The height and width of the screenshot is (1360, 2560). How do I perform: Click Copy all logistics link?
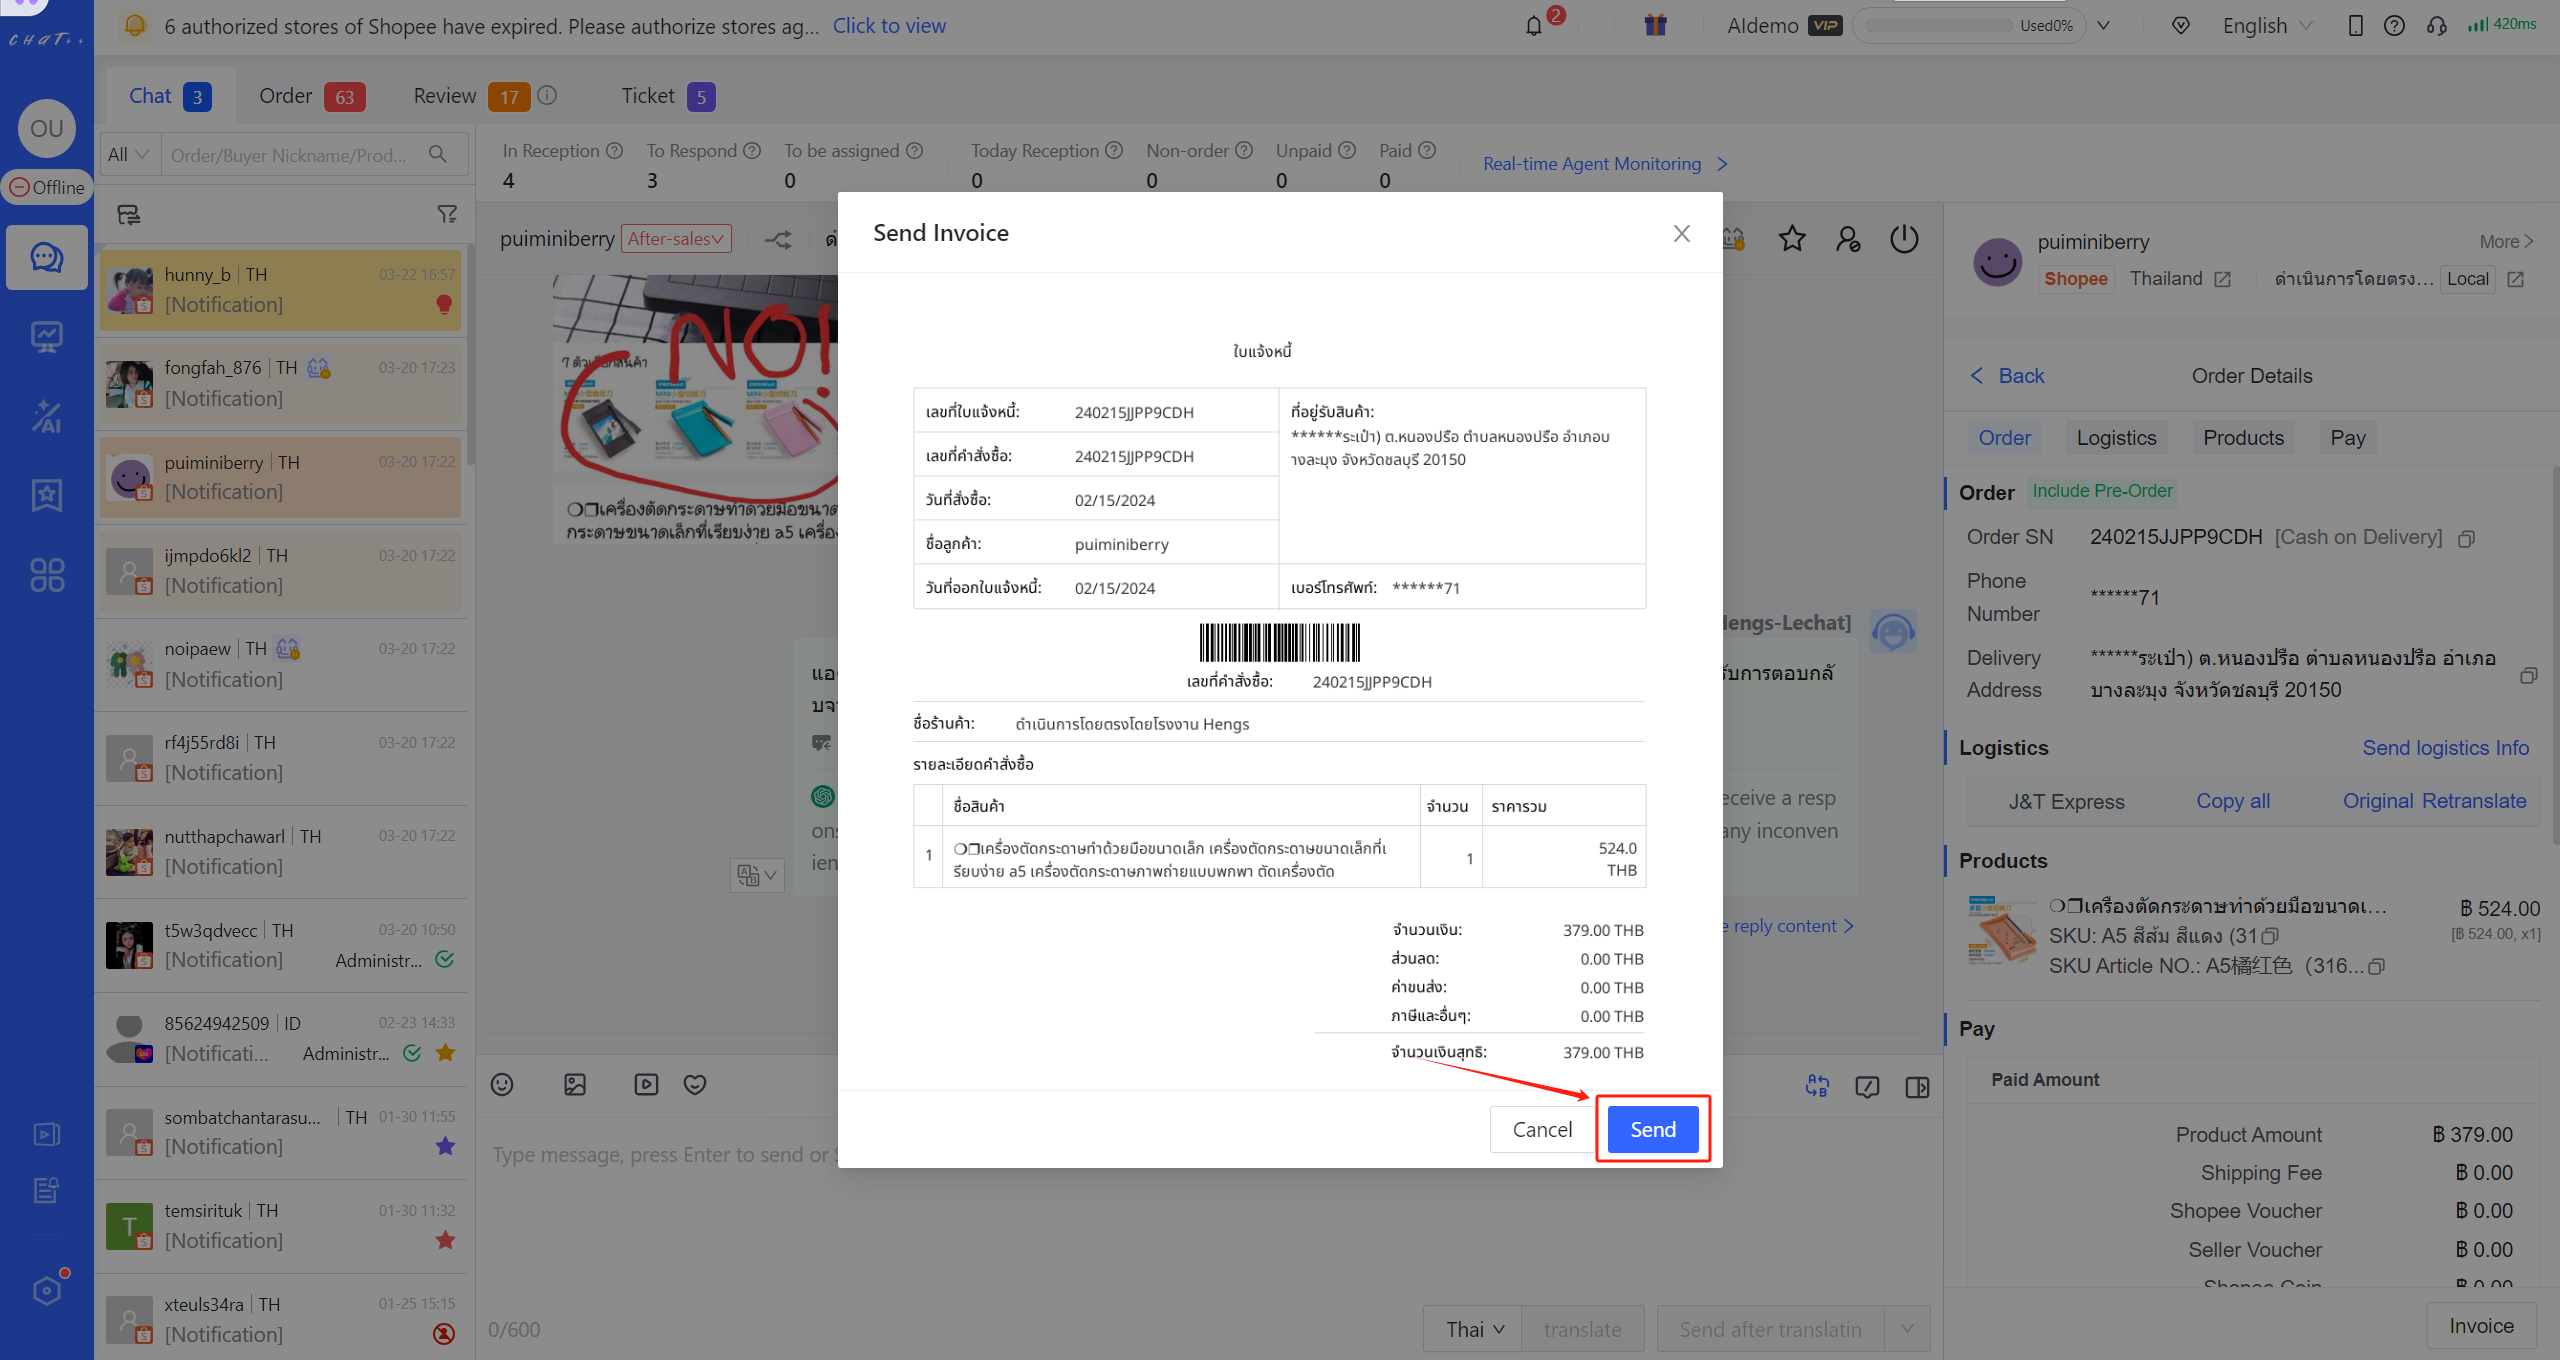click(2233, 801)
